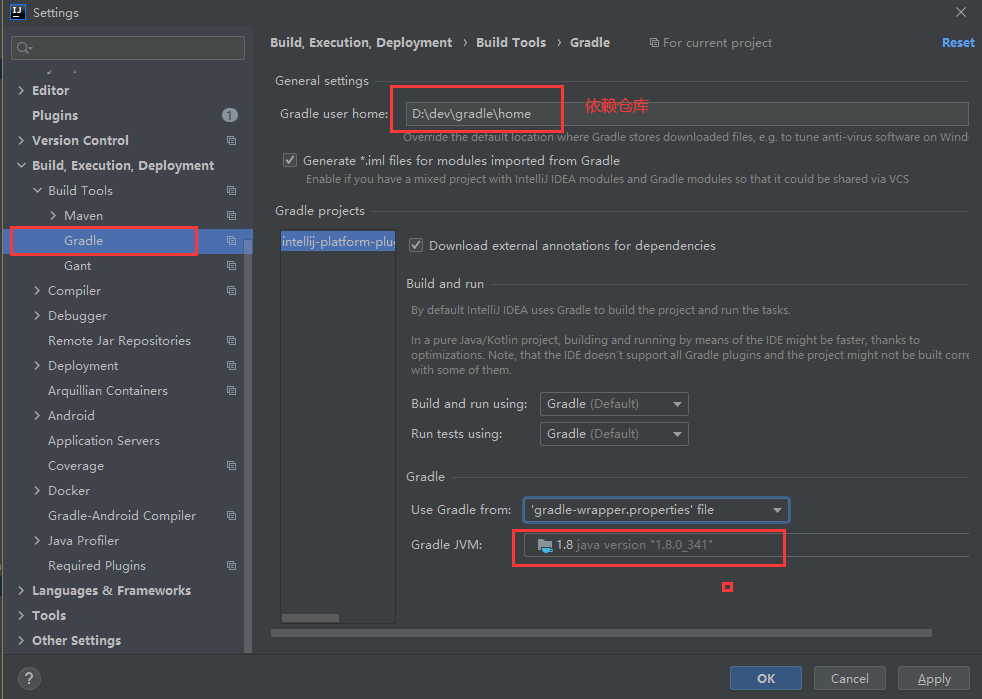
Task: Open Coverage settings page
Action: (76, 465)
